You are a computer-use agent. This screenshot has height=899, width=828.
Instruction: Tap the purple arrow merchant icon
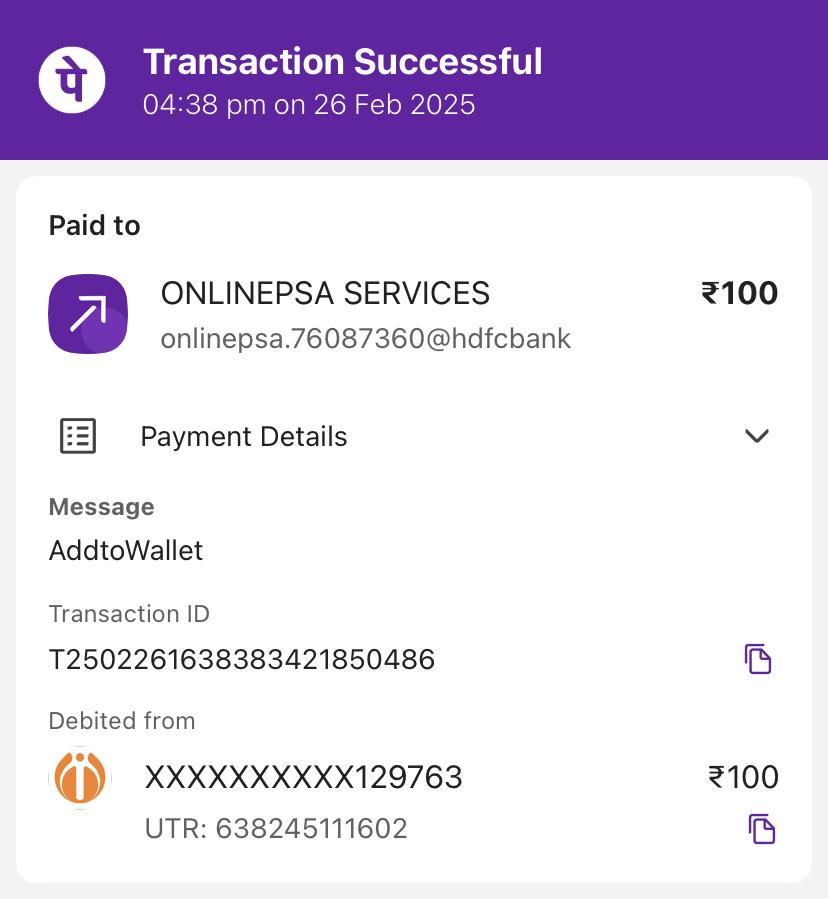click(88, 314)
